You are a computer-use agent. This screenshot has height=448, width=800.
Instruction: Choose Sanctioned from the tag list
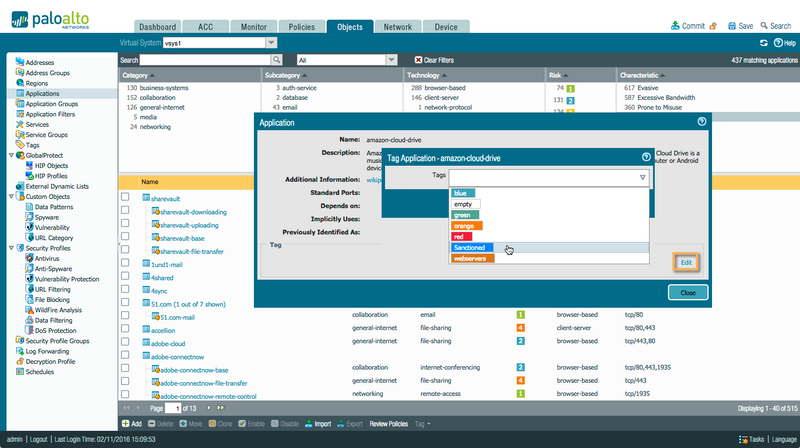click(469, 247)
